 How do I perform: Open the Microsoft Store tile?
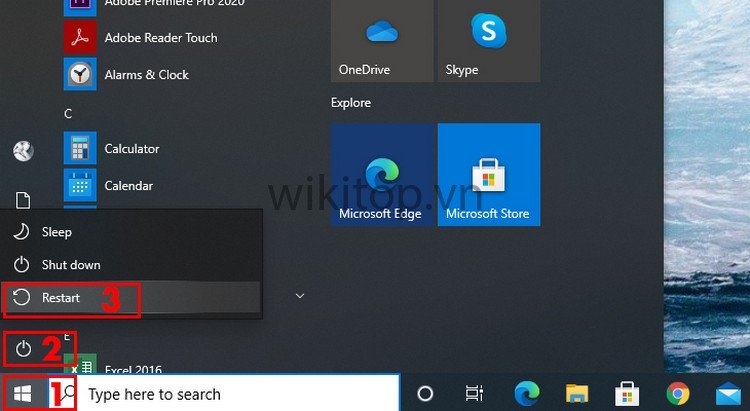pyautogui.click(x=489, y=175)
